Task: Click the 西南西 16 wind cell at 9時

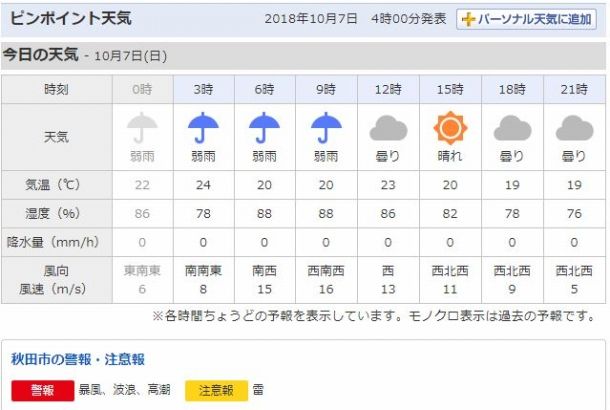Action: tap(326, 280)
